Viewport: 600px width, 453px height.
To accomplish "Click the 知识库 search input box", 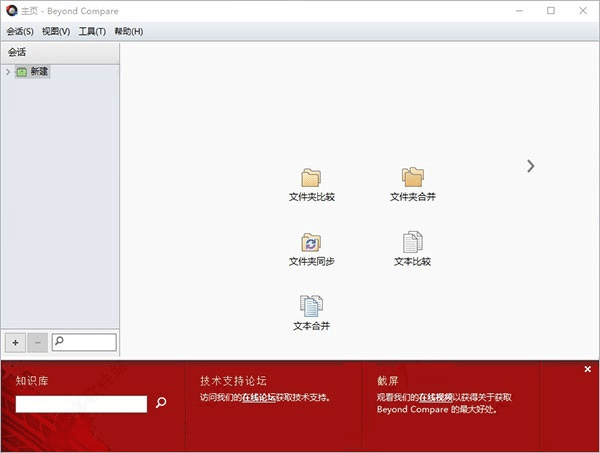I will (81, 404).
